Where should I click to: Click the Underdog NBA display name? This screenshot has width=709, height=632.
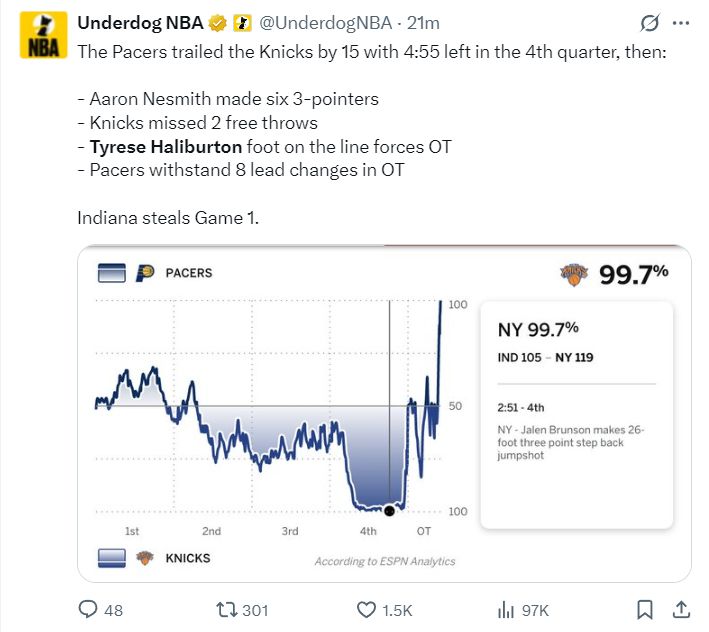[141, 23]
